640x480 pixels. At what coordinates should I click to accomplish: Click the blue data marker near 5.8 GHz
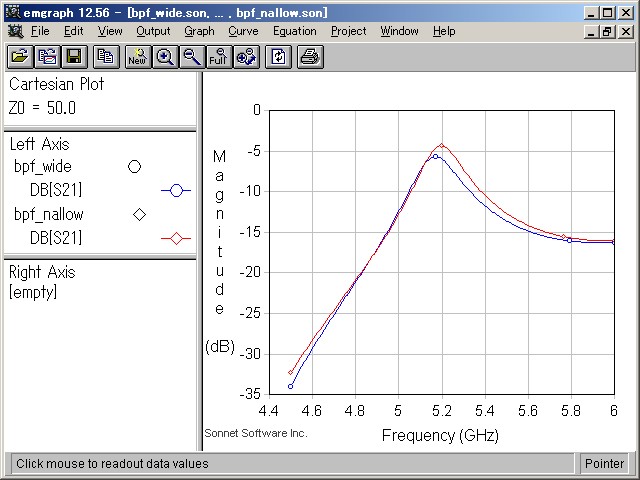570,240
